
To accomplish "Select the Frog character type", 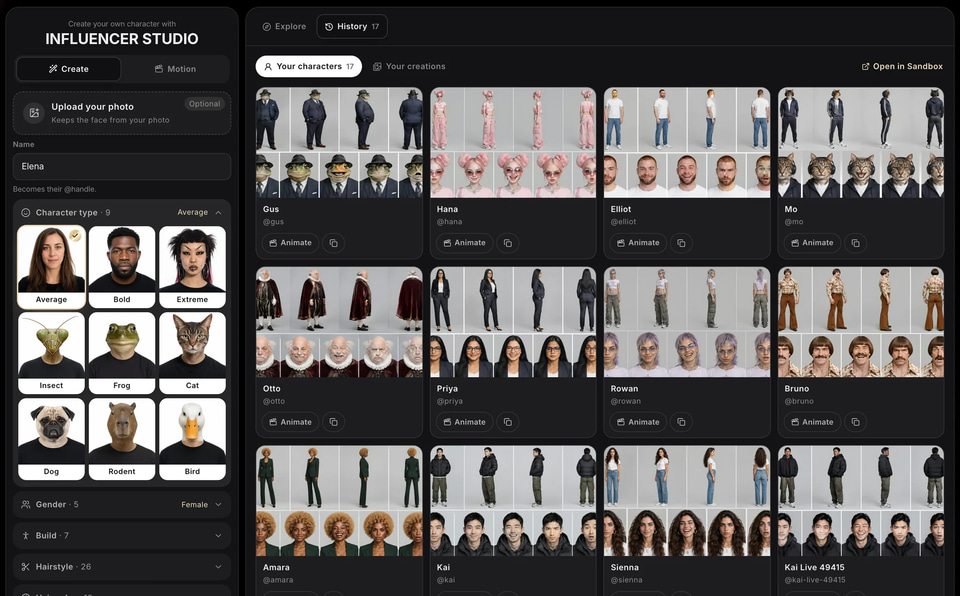I will pyautogui.click(x=122, y=353).
